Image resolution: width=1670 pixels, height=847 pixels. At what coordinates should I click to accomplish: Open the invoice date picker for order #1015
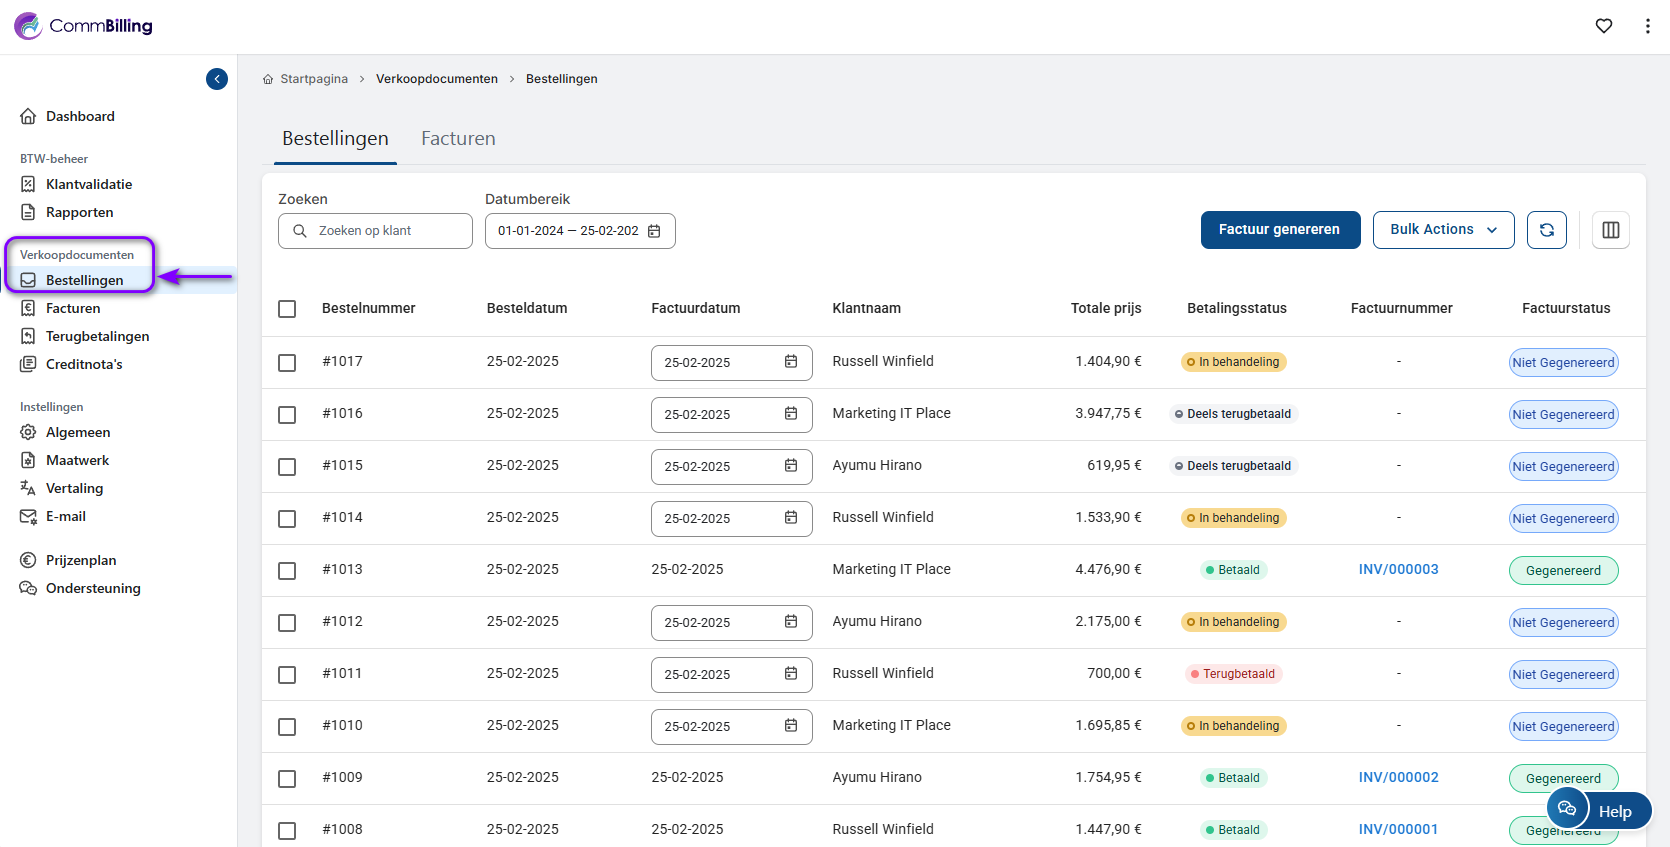(790, 466)
